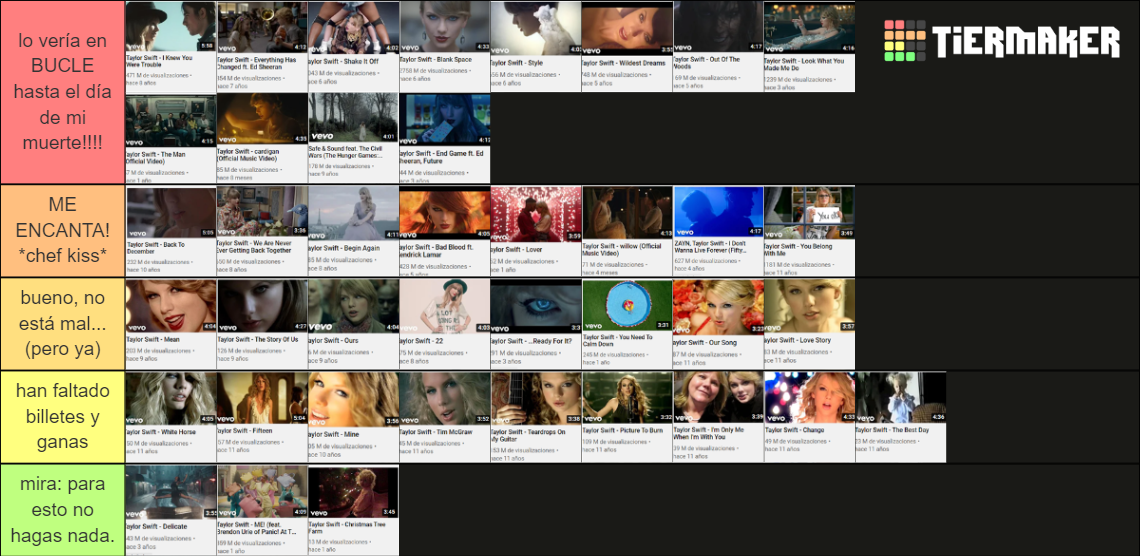The height and width of the screenshot is (556, 1140).
Task: Open the 'Back To December' thumbnail
Action: click(171, 231)
